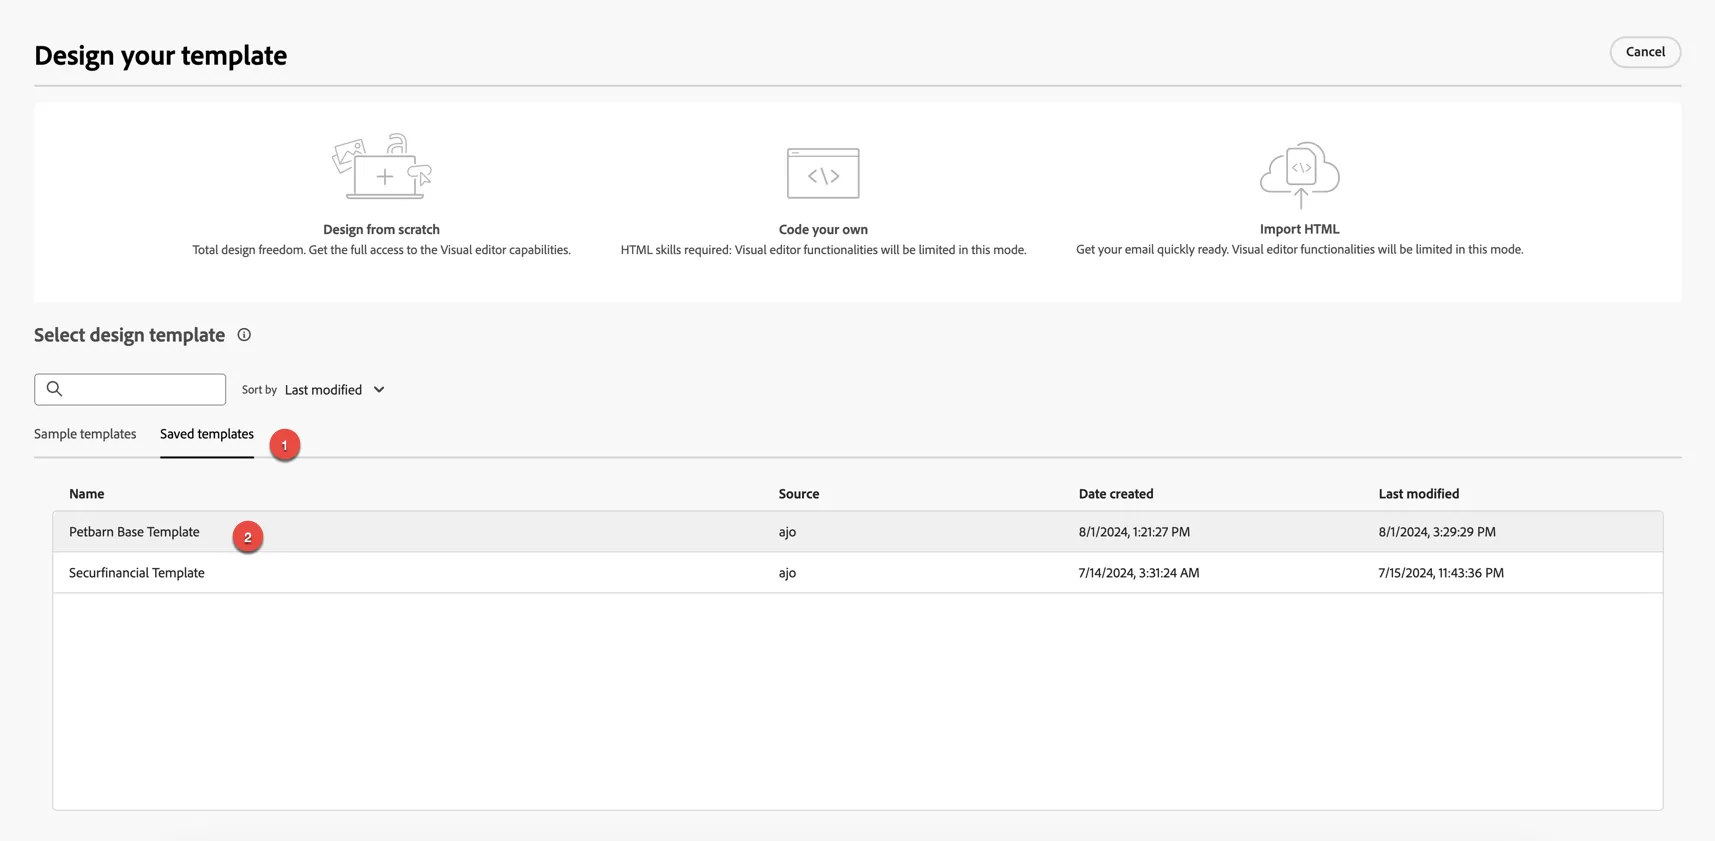Screen dimensions: 1715x841
Task: Choose the Import HTML title
Action: [1299, 229]
